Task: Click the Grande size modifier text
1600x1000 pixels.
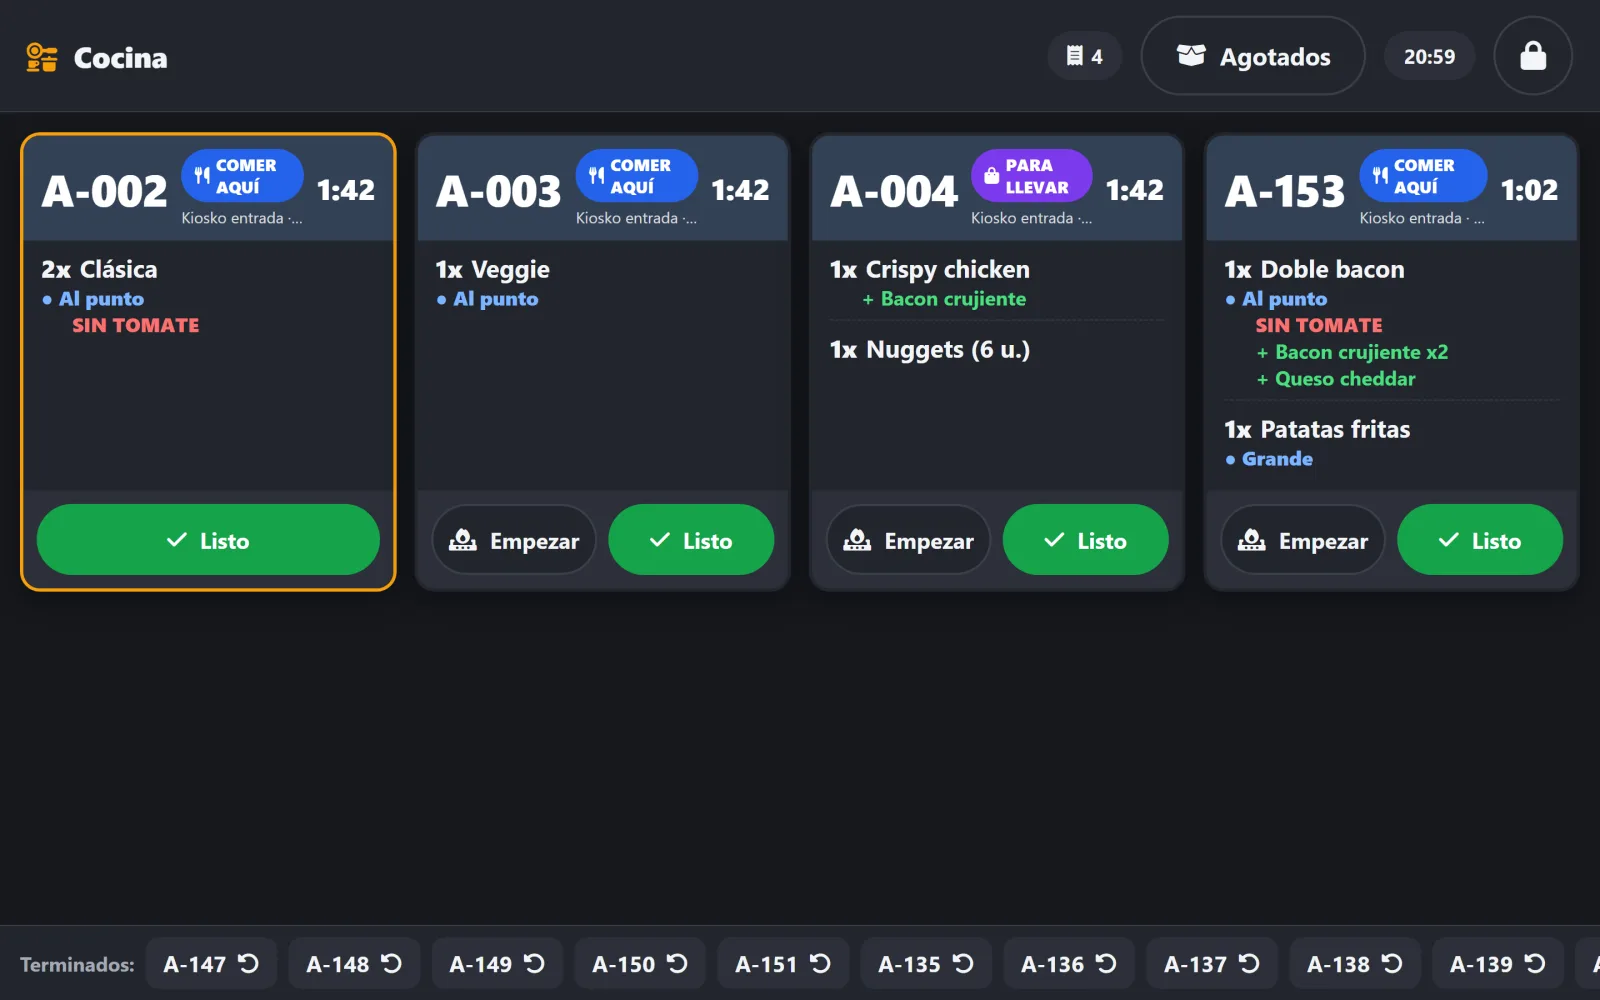Action: pyautogui.click(x=1277, y=459)
